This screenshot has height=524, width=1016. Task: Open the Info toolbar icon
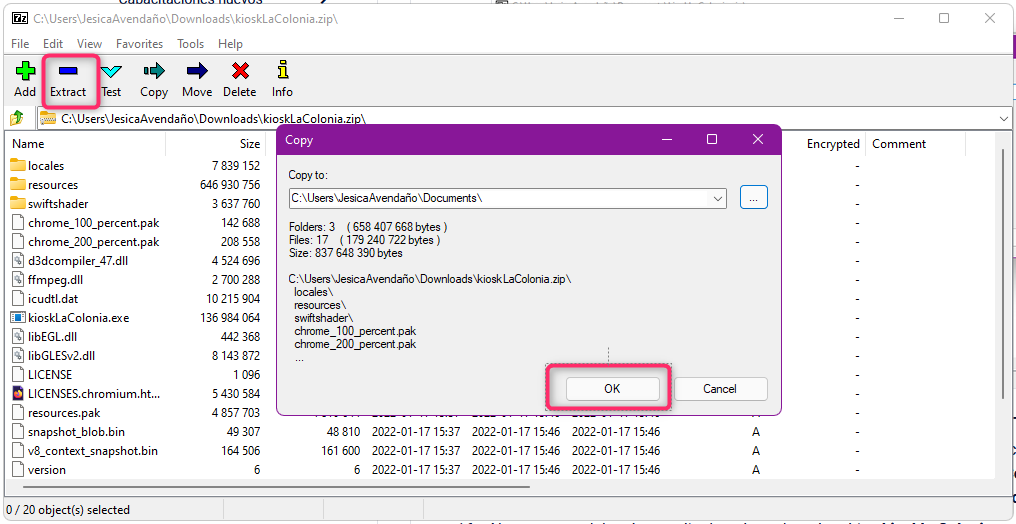pos(283,72)
